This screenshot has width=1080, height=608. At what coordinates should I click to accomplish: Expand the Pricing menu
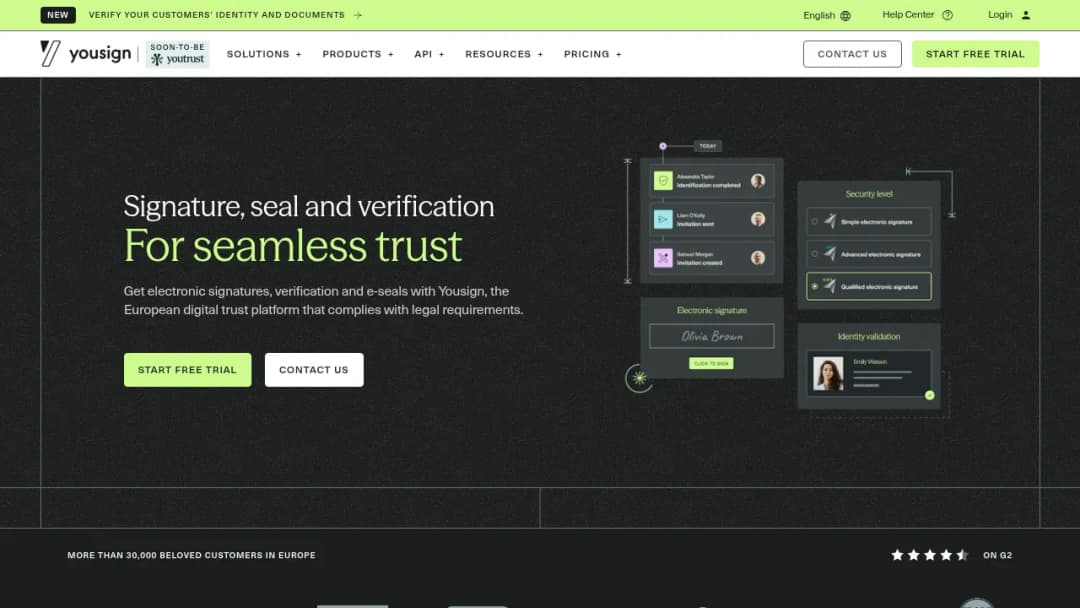(592, 54)
